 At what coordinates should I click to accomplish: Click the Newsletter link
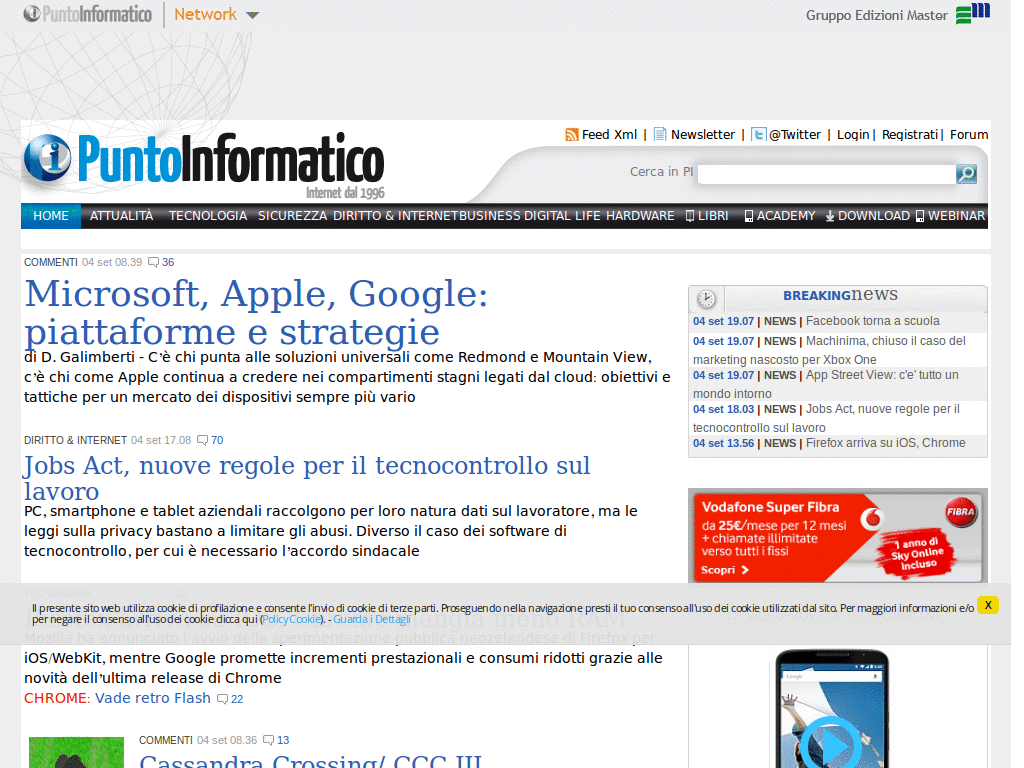tap(703, 135)
